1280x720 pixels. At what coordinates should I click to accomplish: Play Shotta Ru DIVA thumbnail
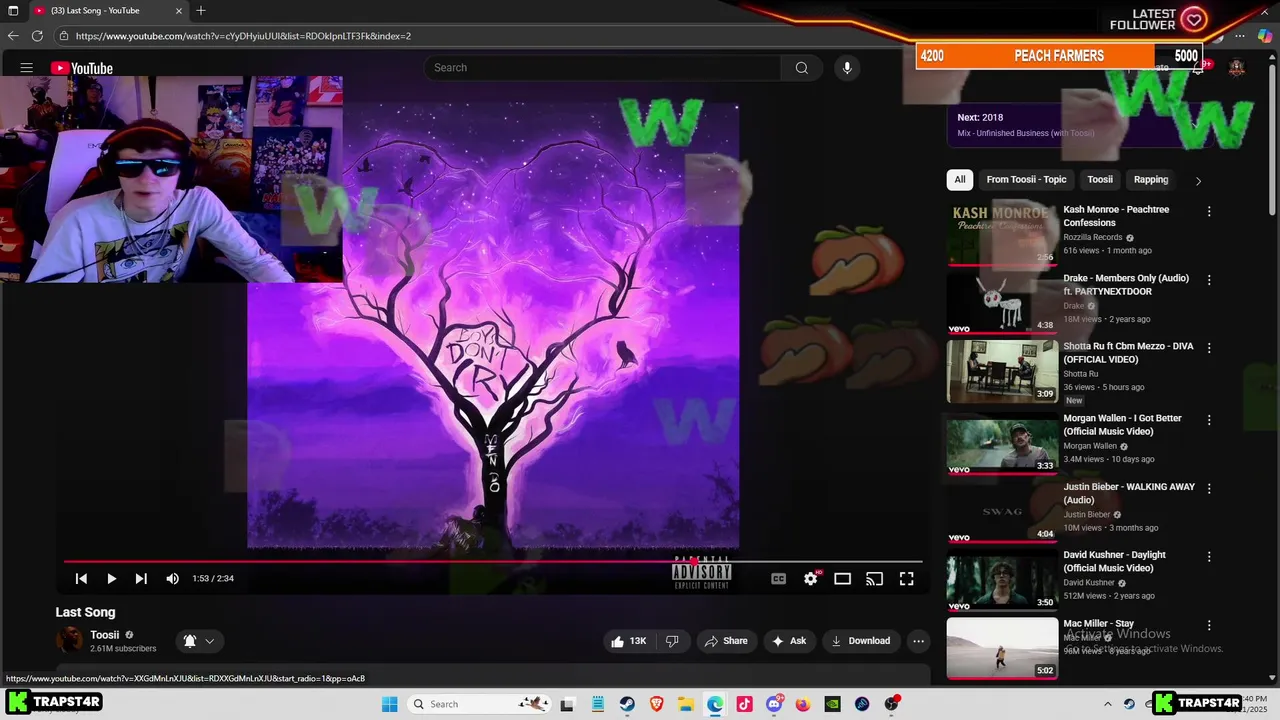(1002, 371)
